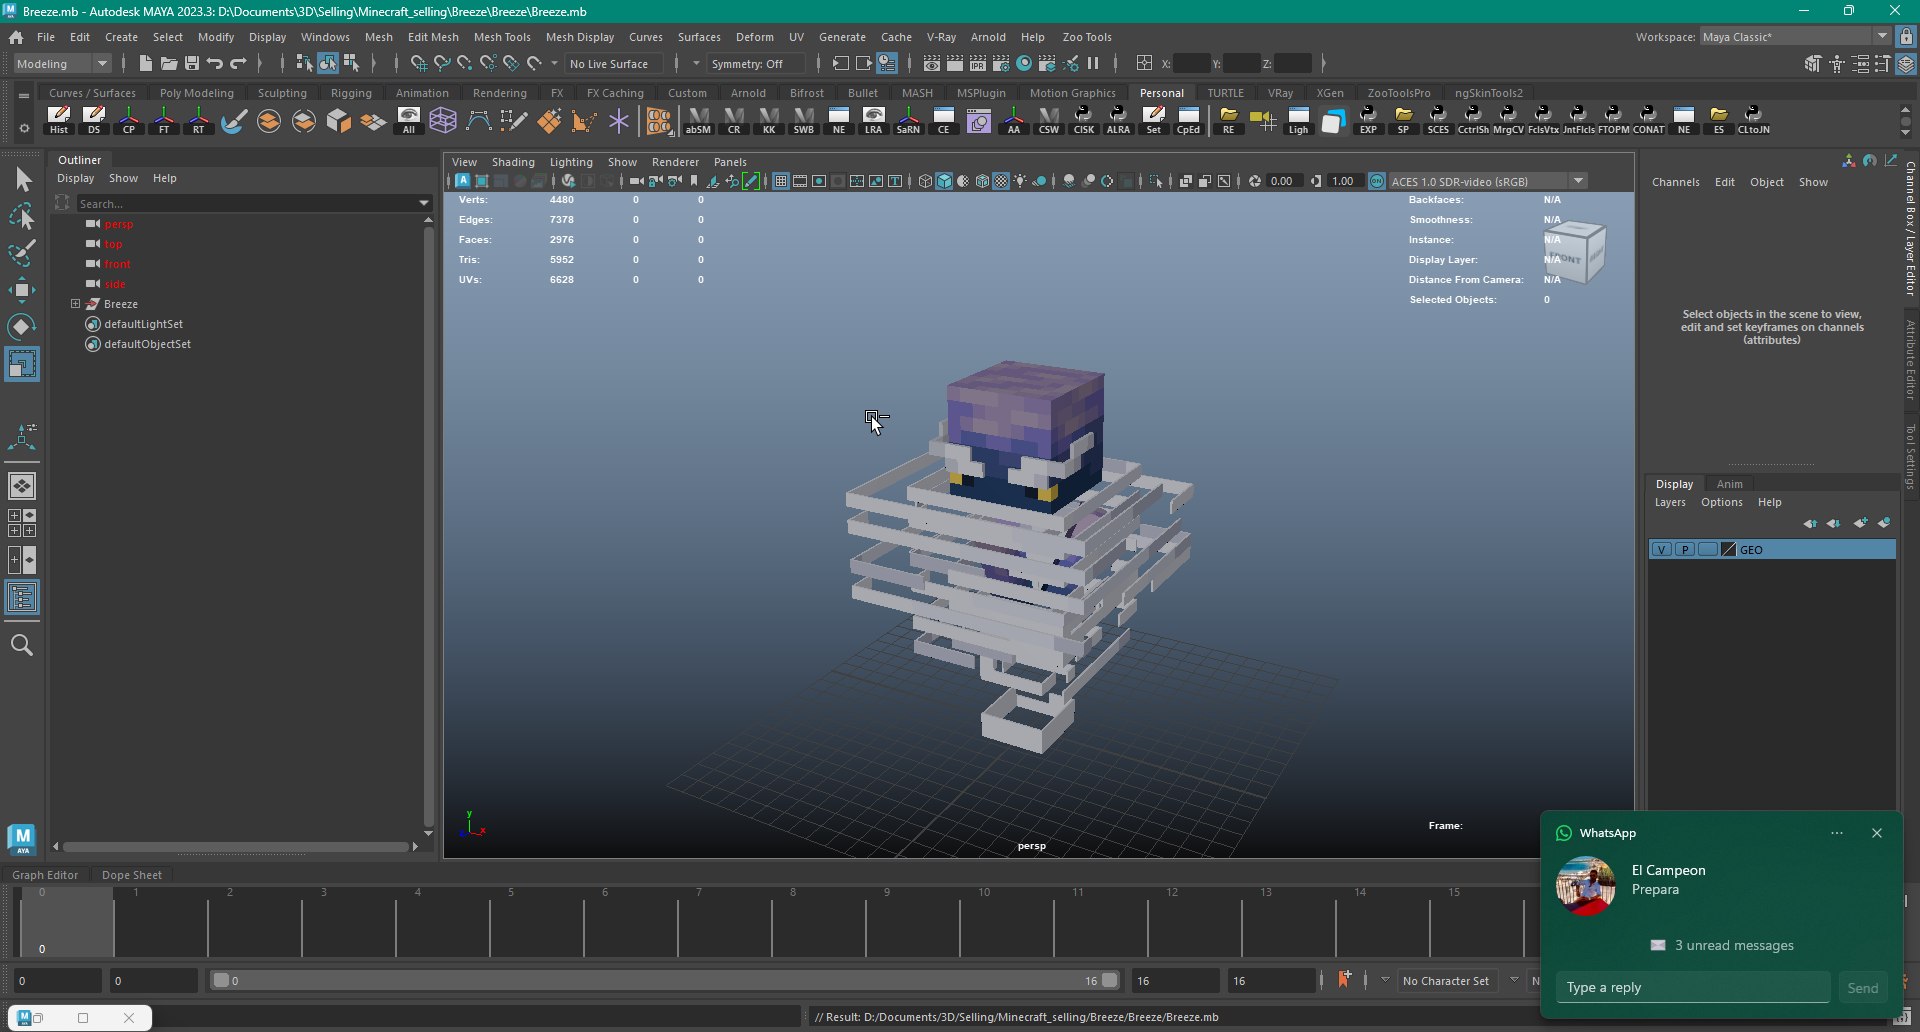Viewport: 1920px width, 1032px height.
Task: Open Channel Box Channels menu
Action: coord(1675,182)
